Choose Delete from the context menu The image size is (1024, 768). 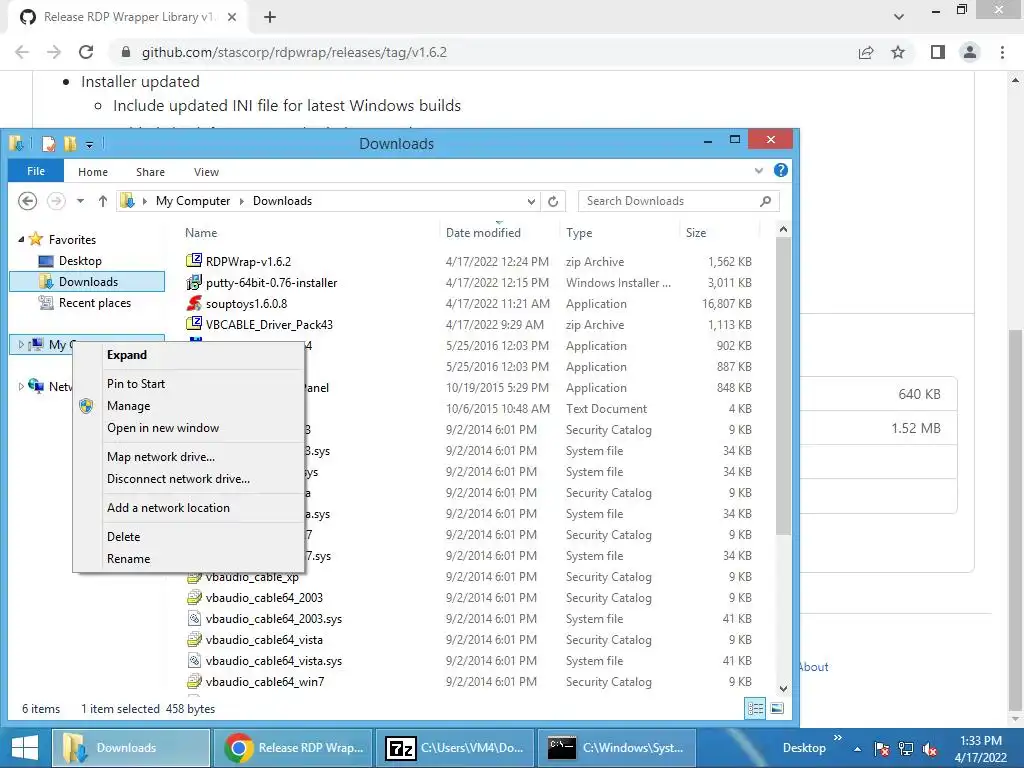(189, 536)
